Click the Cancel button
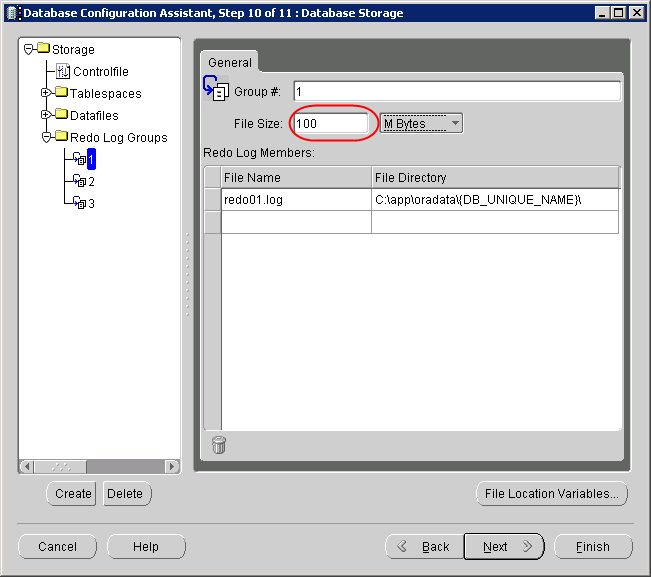Viewport: 651px width, 577px height. (57, 546)
